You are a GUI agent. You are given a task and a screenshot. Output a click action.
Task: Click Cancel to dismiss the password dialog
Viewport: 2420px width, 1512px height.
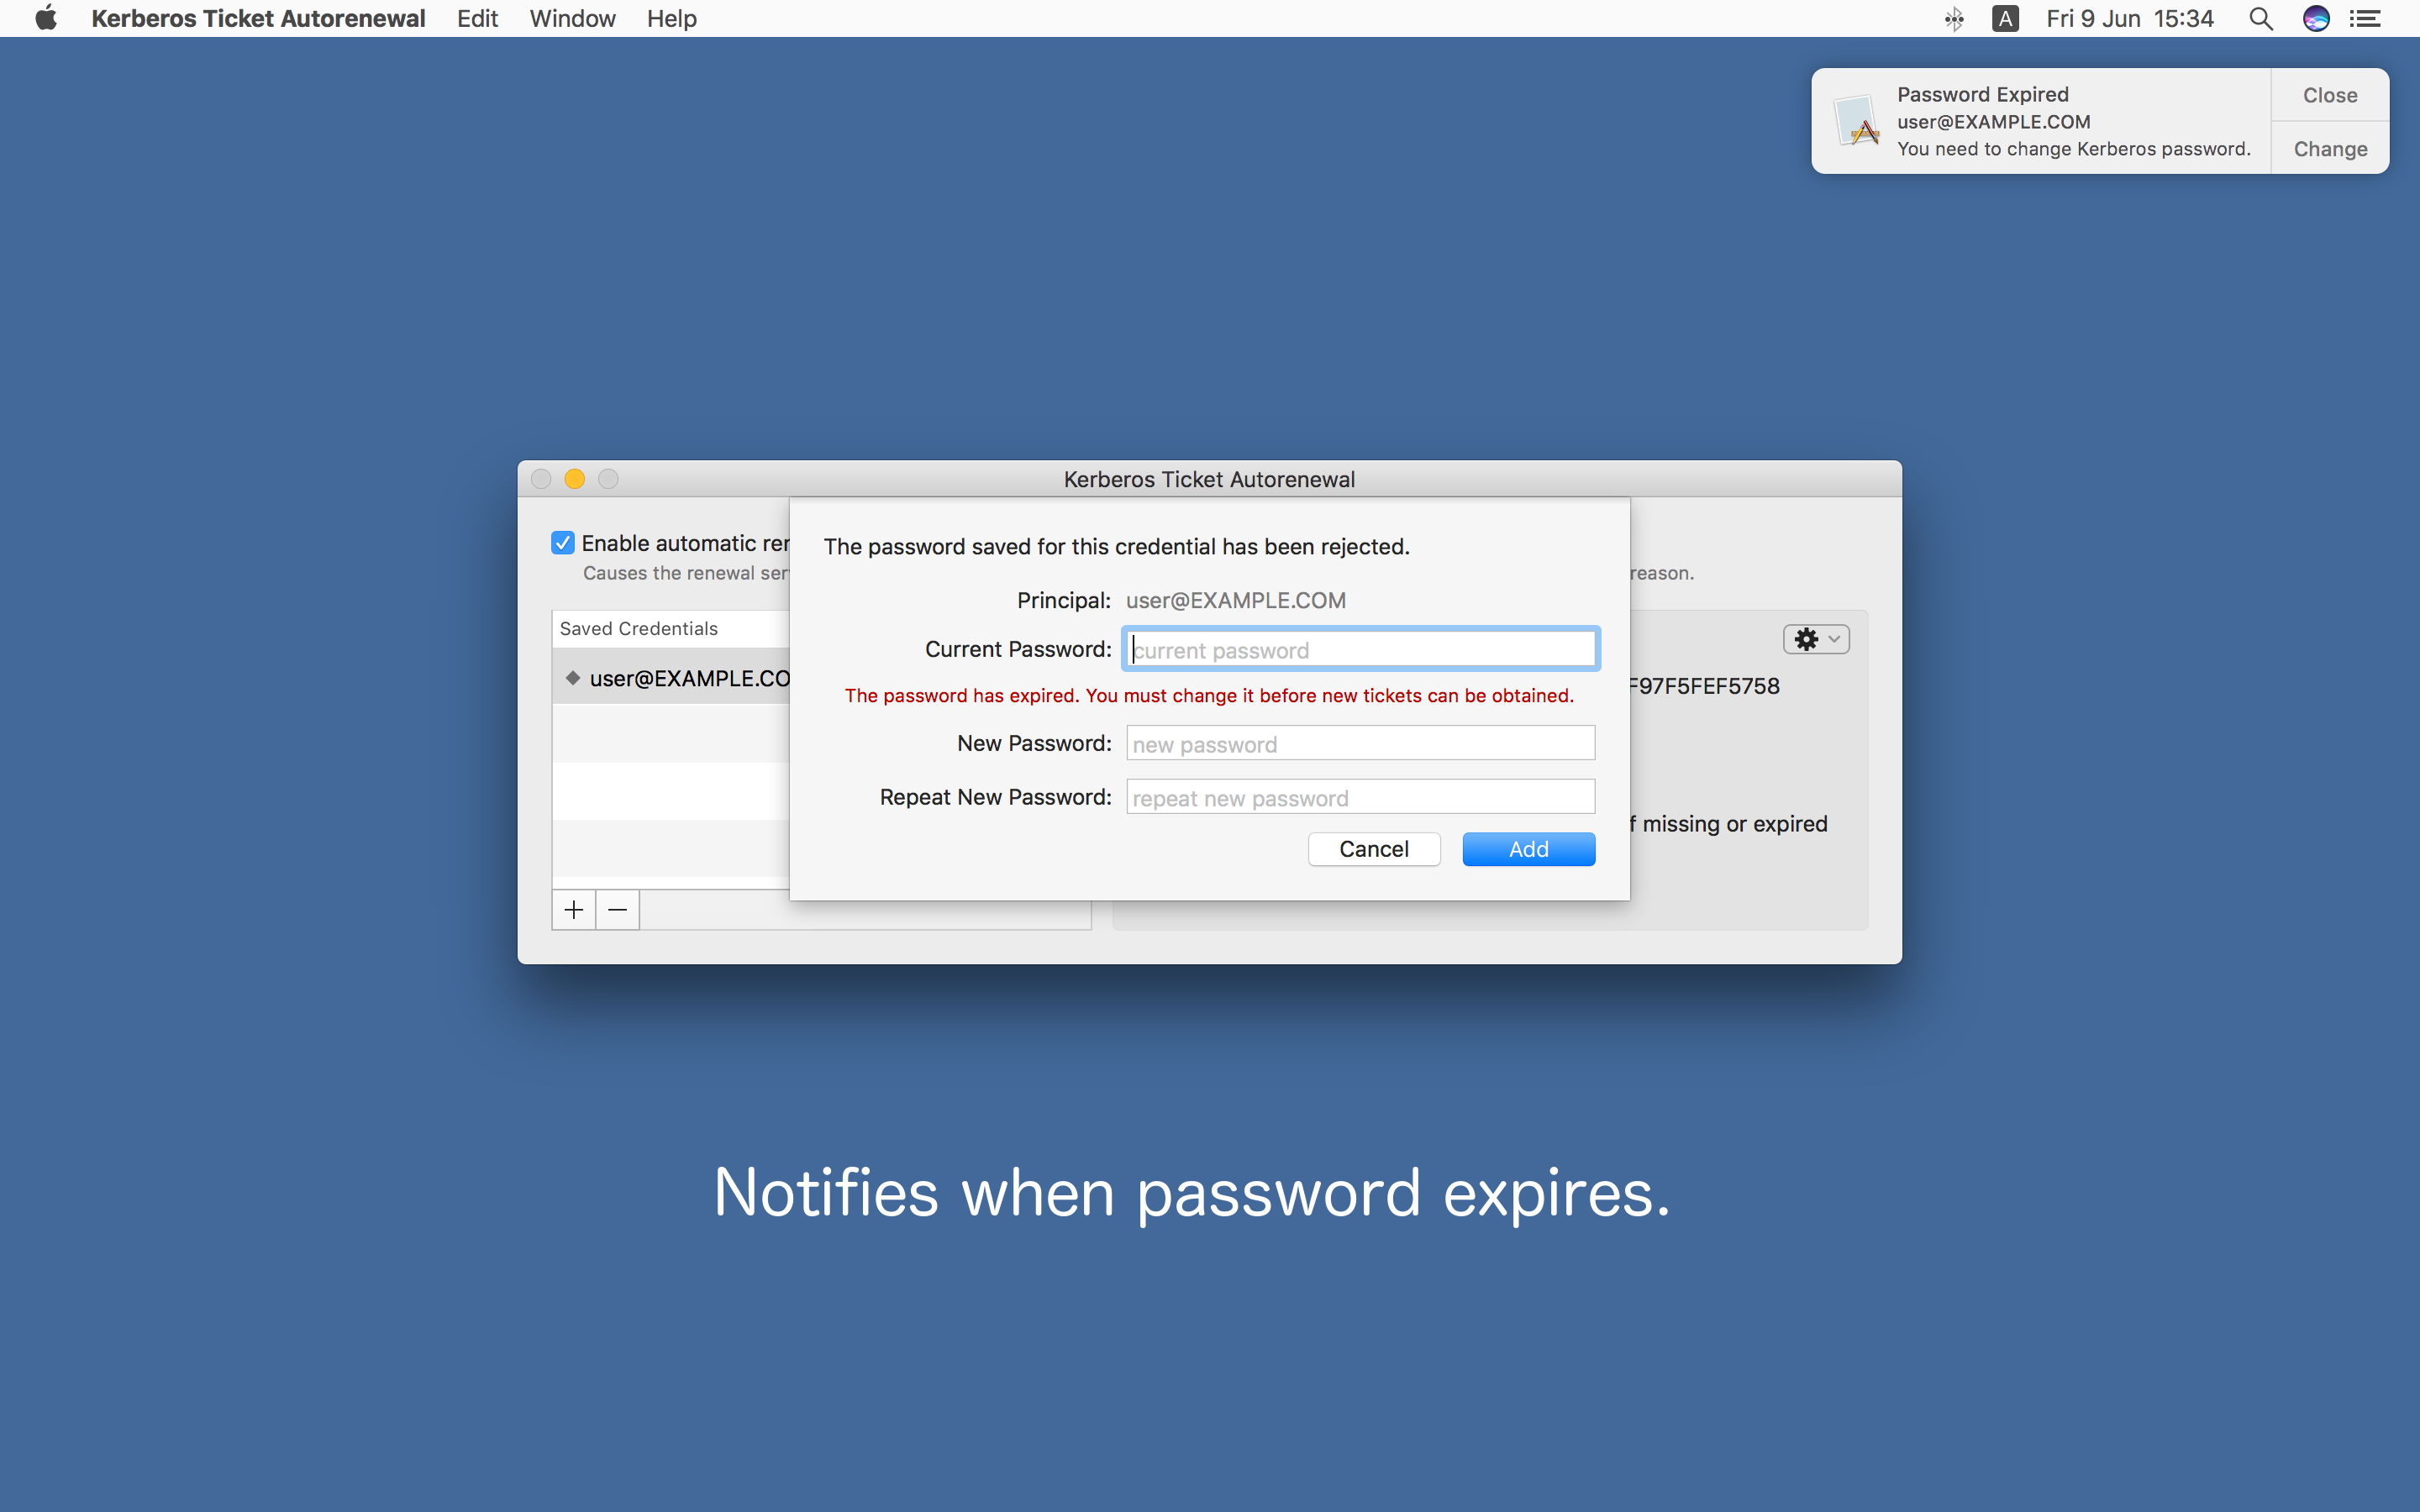[1373, 850]
